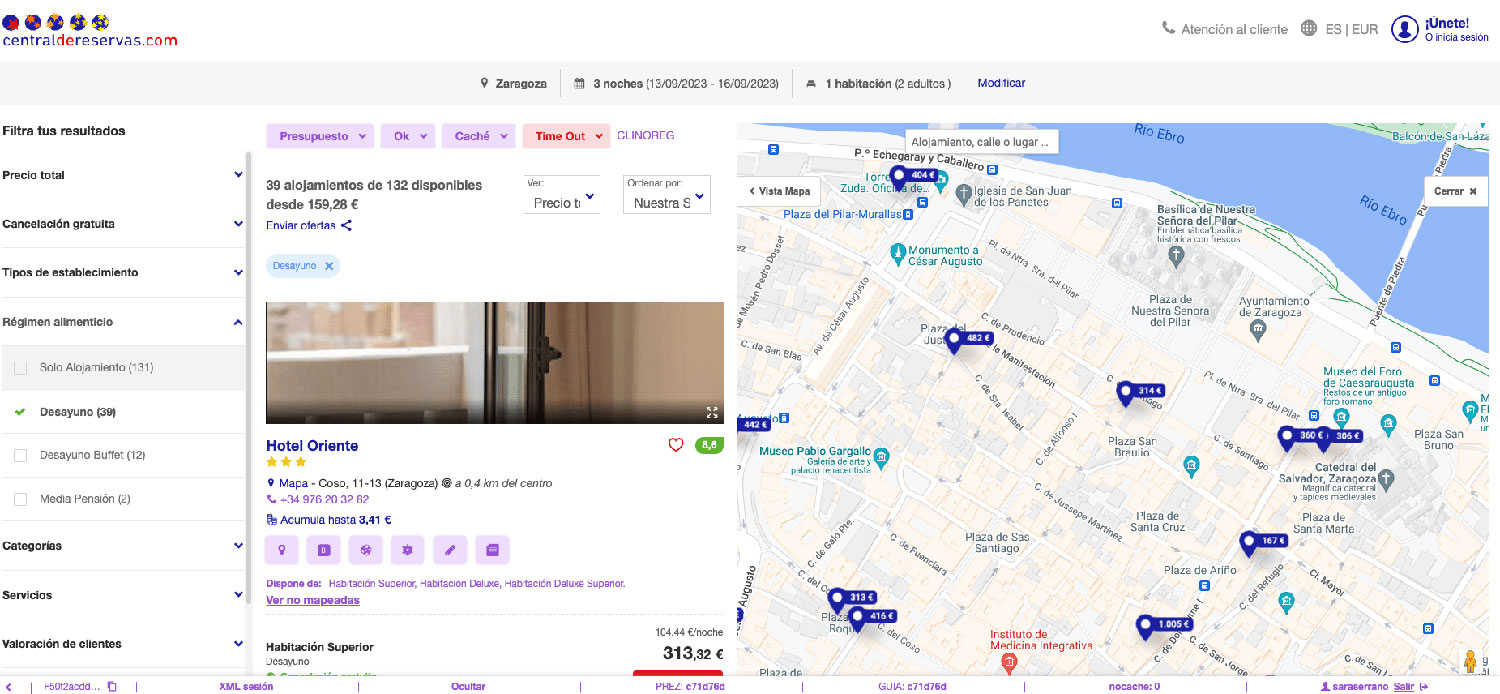Expand the Valoración de clientes filter
1500x694 pixels.
(123, 644)
